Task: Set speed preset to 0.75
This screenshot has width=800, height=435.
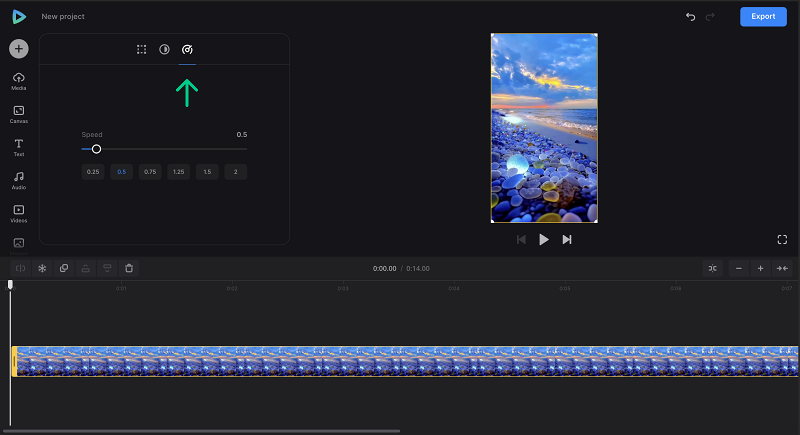Action: click(x=150, y=172)
